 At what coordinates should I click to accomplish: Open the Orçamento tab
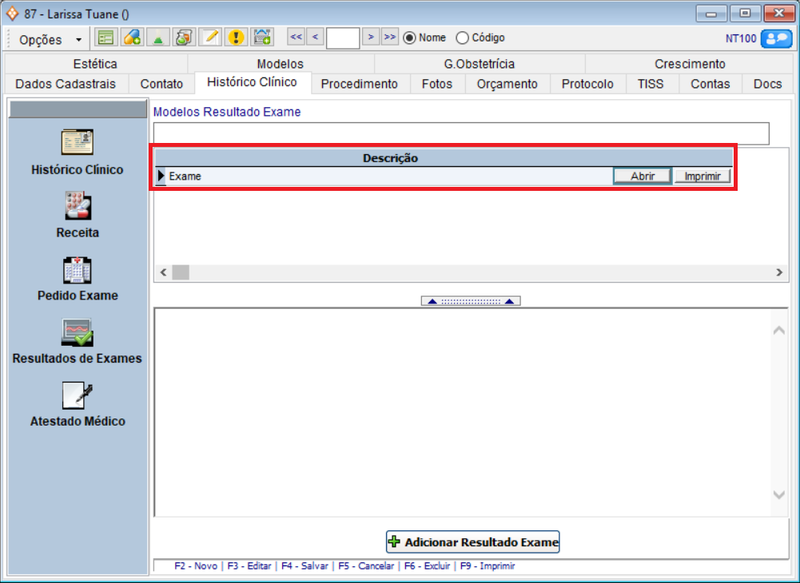pyautogui.click(x=507, y=84)
